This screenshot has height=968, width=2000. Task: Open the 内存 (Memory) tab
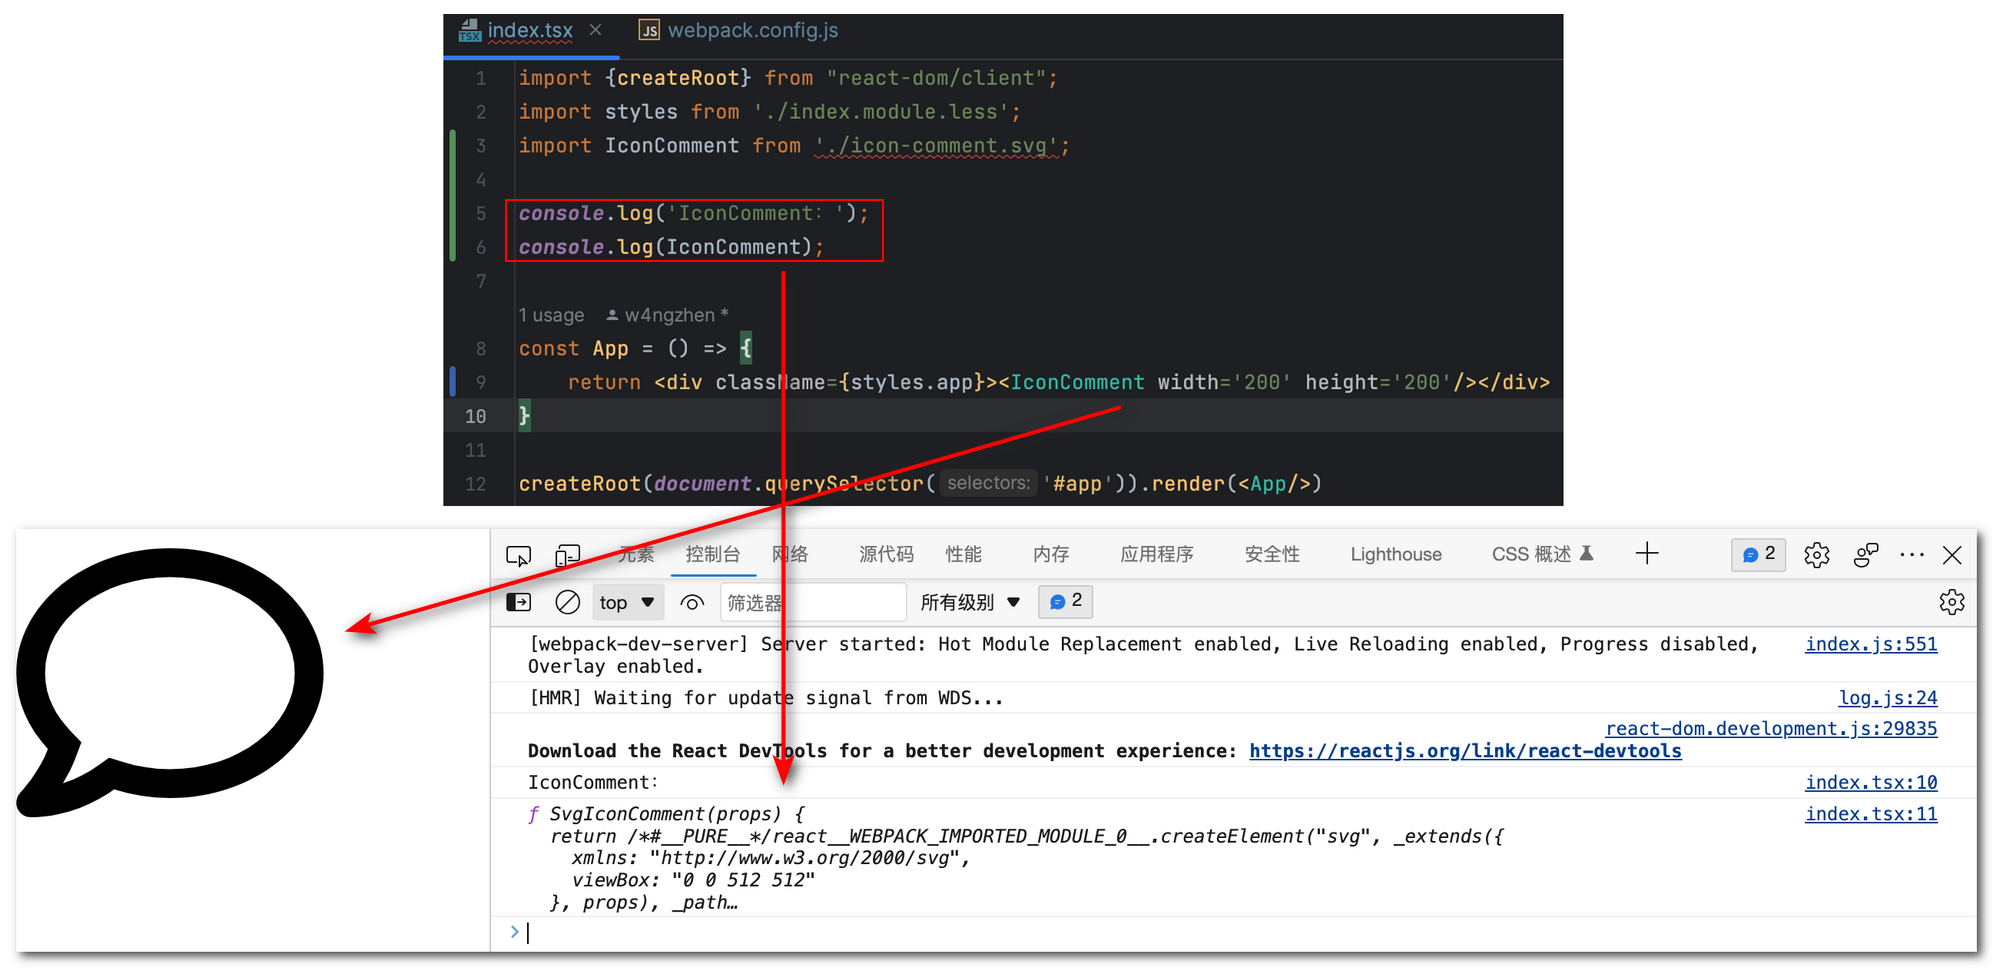1051,554
